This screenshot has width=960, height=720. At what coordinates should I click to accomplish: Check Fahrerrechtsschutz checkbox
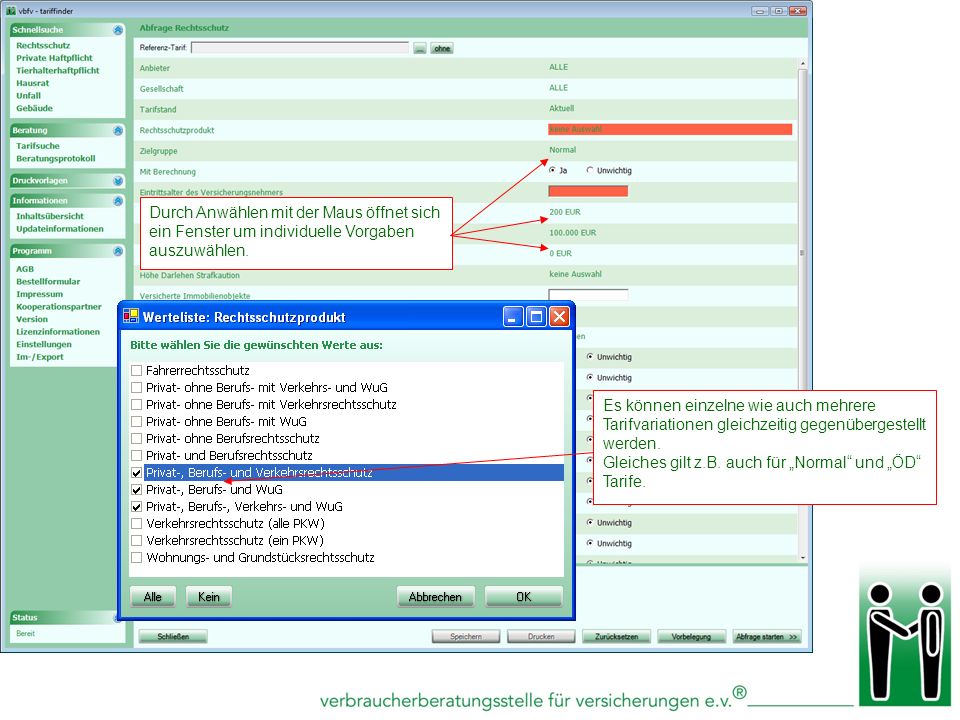click(x=137, y=370)
